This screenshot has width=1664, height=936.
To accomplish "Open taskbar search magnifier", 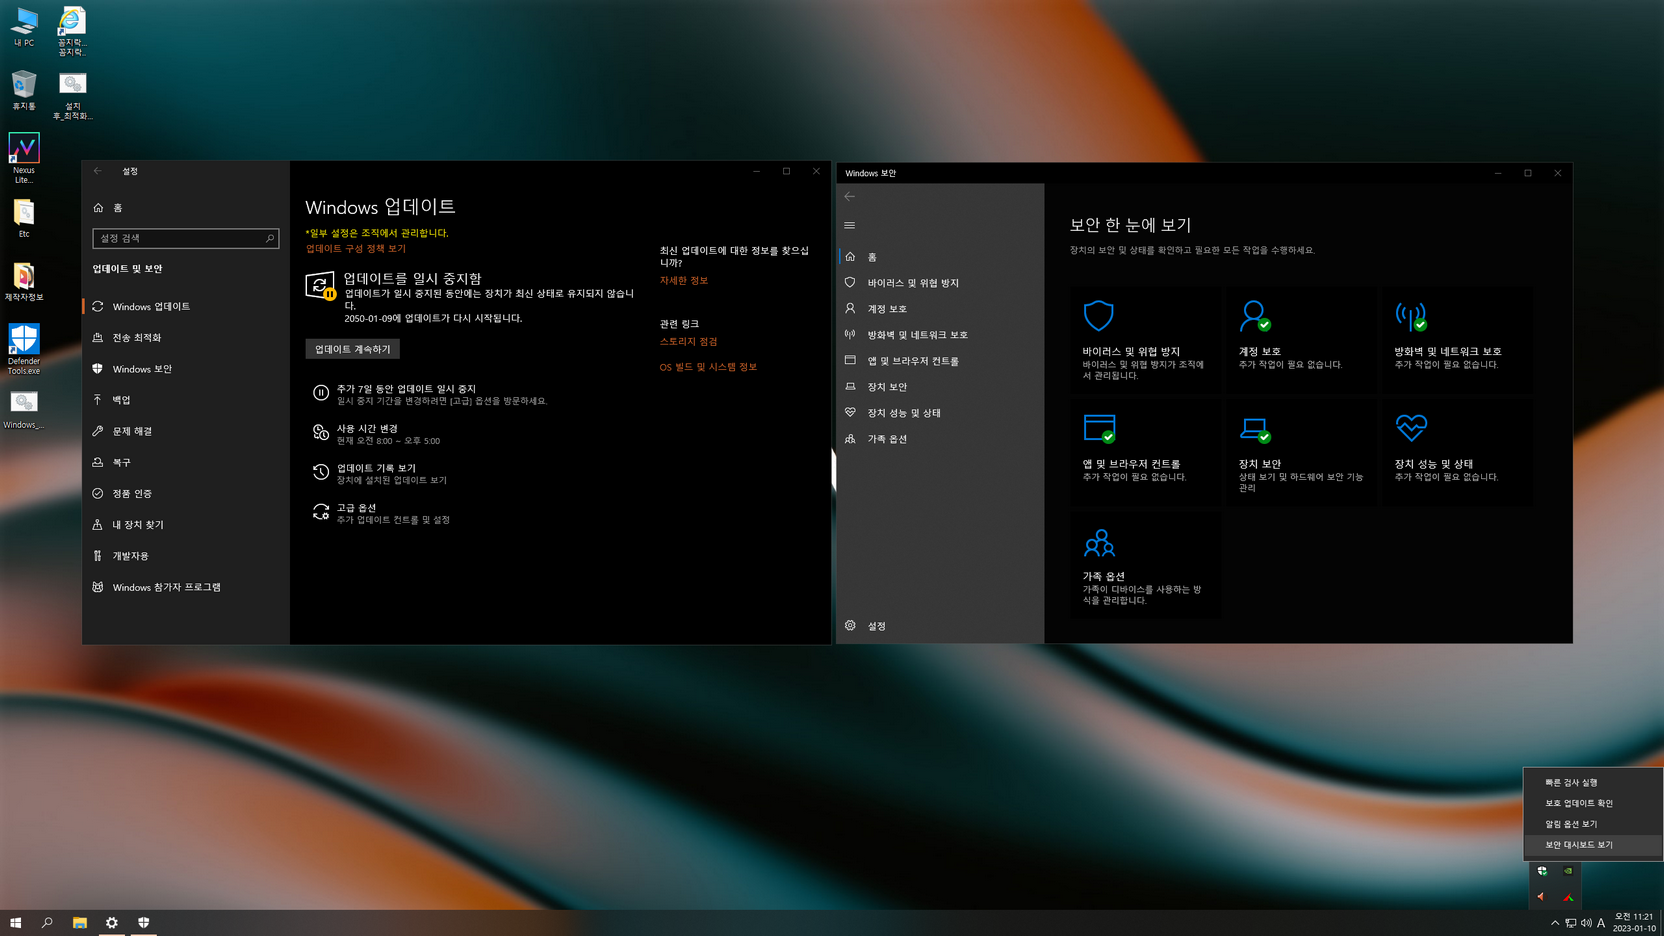I will pyautogui.click(x=47, y=923).
